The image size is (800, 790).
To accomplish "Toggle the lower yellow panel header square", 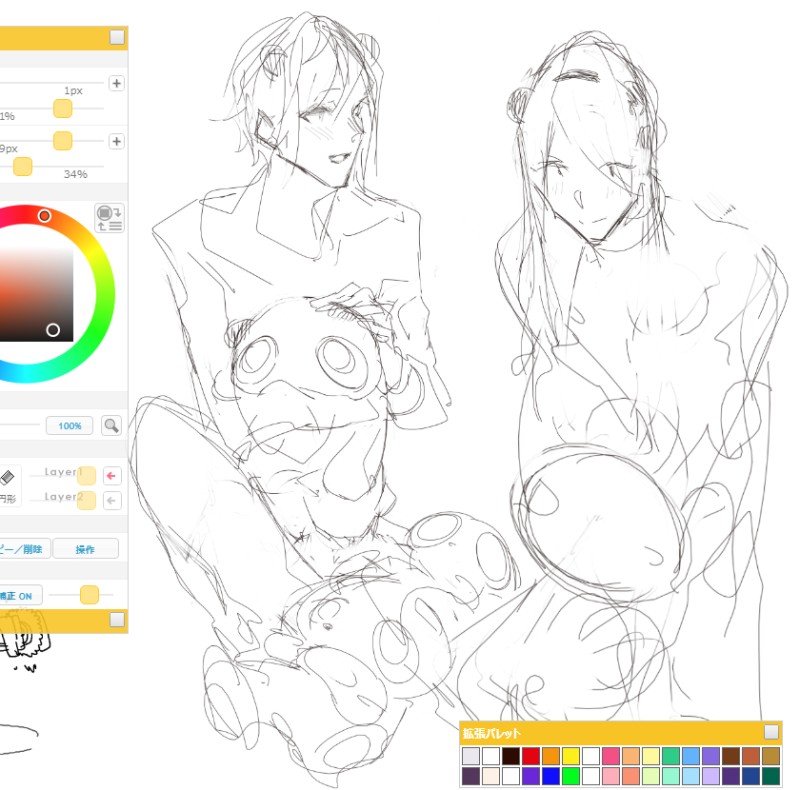I will pos(117,620).
